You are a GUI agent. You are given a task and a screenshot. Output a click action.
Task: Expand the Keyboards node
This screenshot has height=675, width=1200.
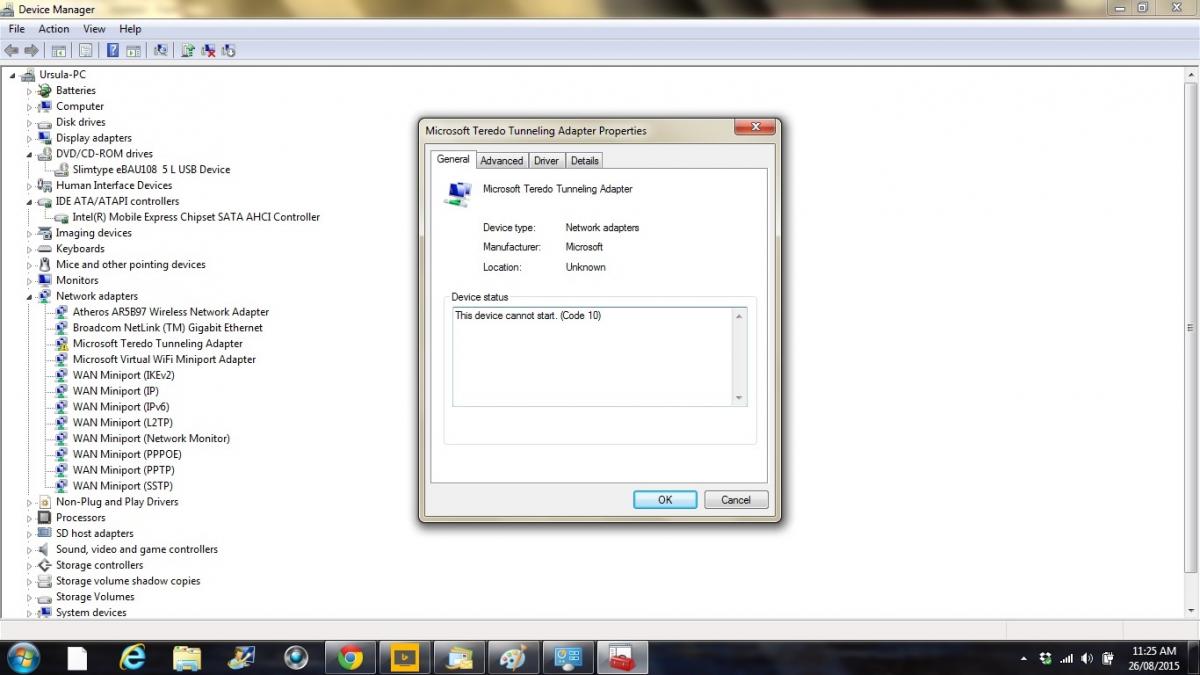pyautogui.click(x=29, y=249)
